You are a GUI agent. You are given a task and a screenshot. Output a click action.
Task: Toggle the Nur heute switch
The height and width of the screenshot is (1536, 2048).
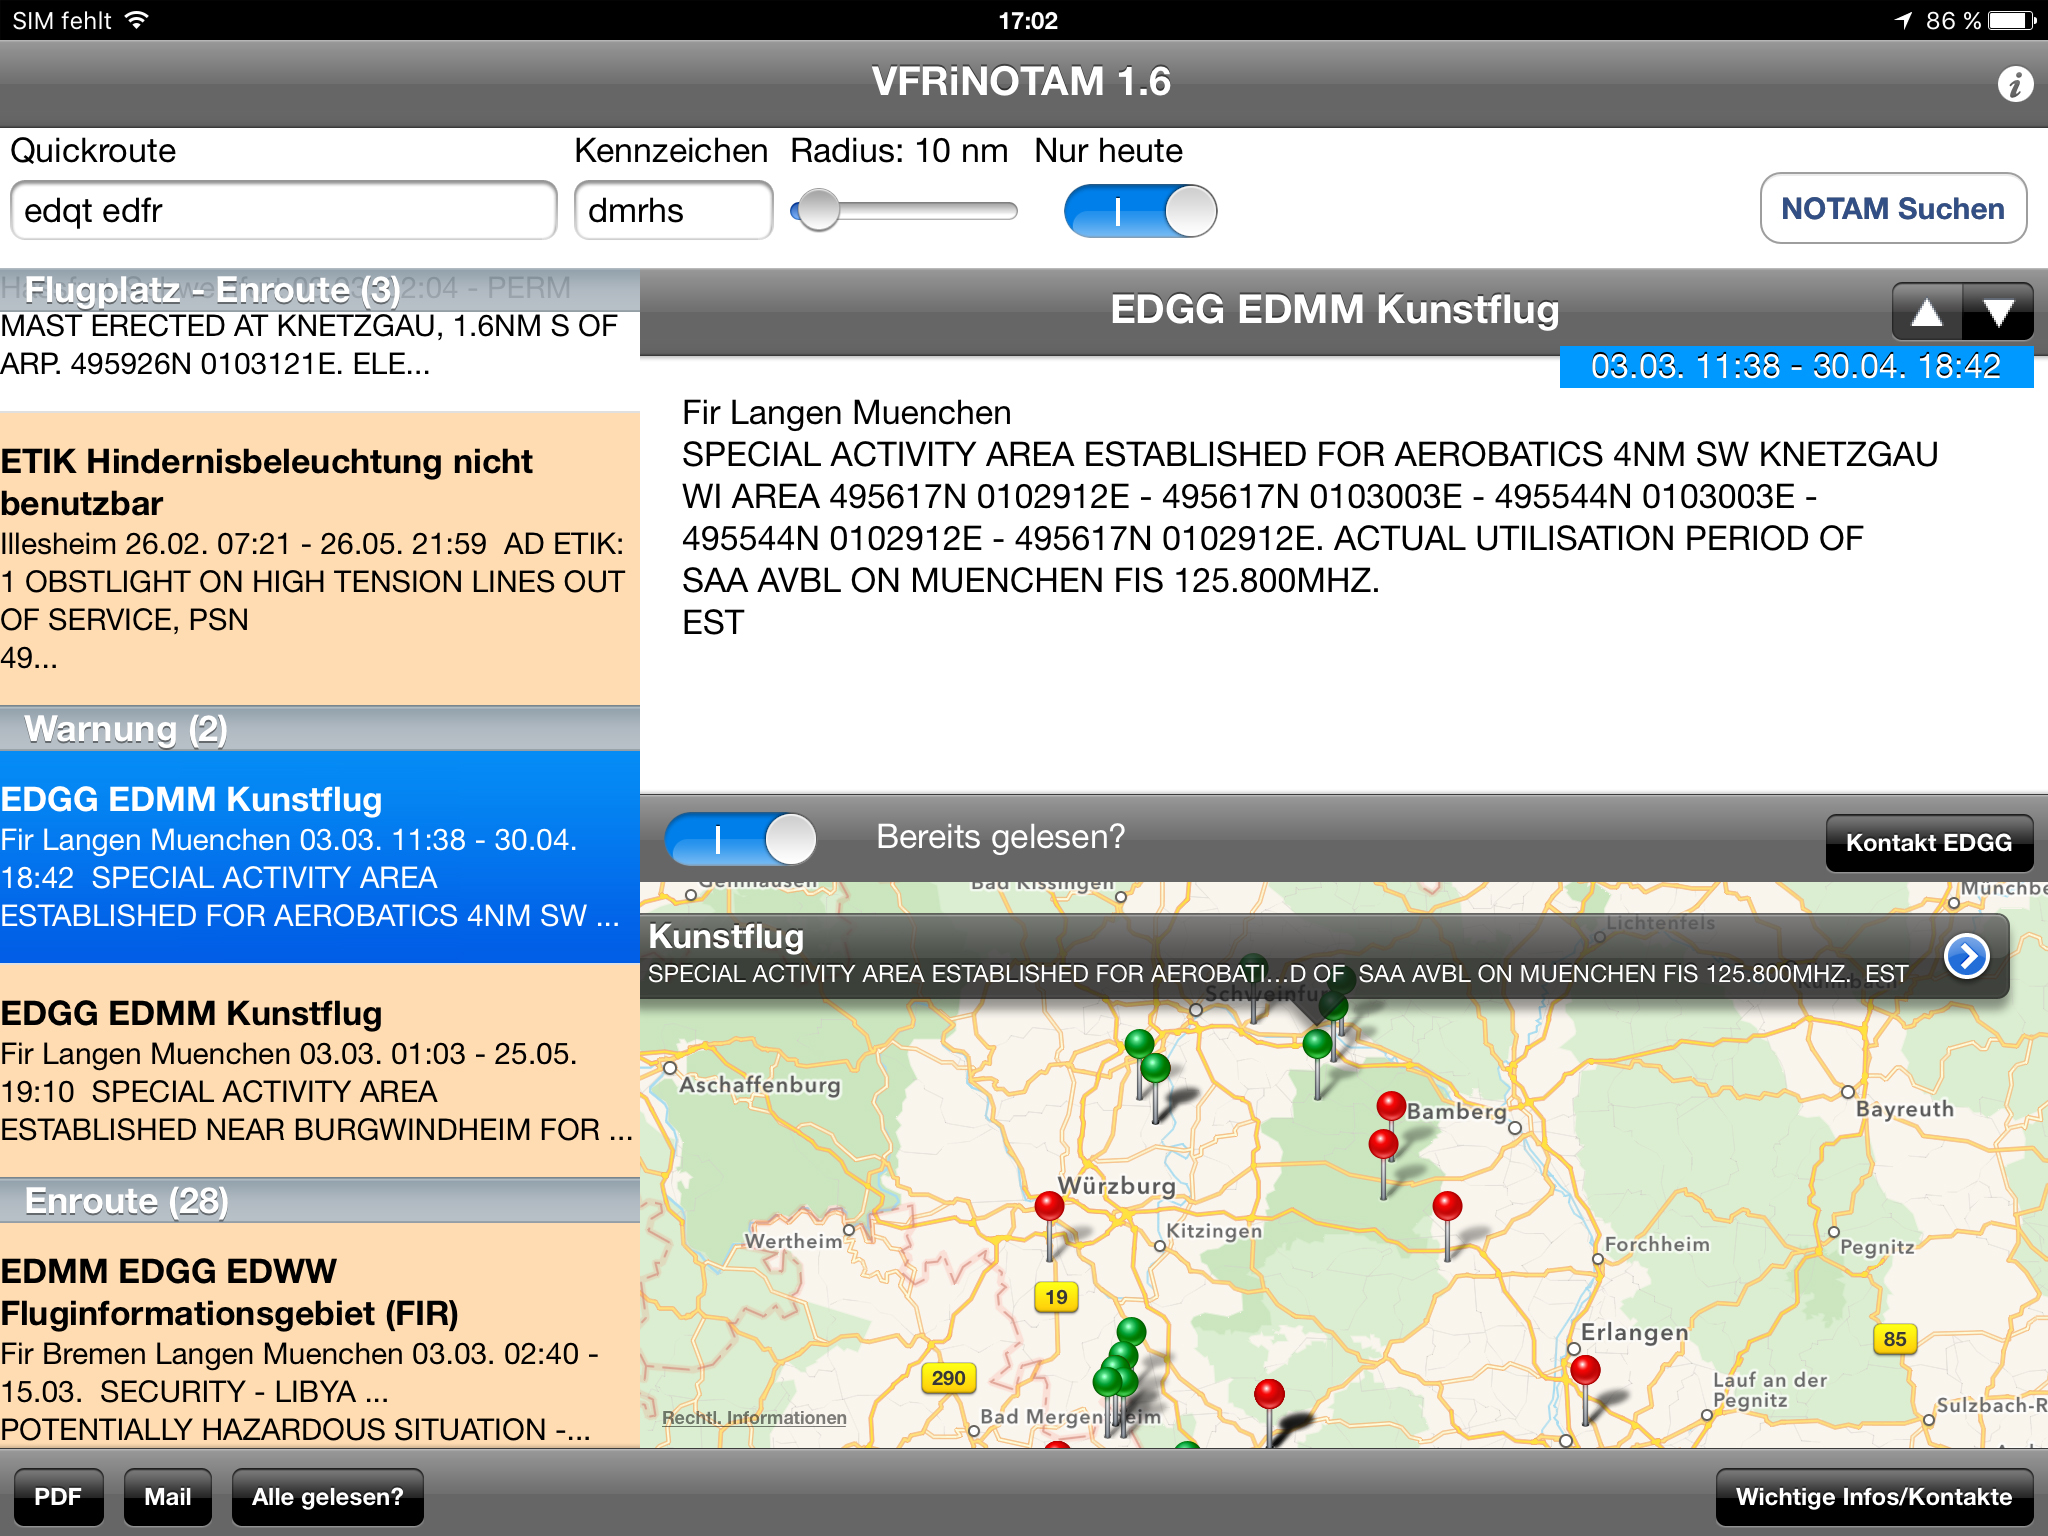point(1140,211)
